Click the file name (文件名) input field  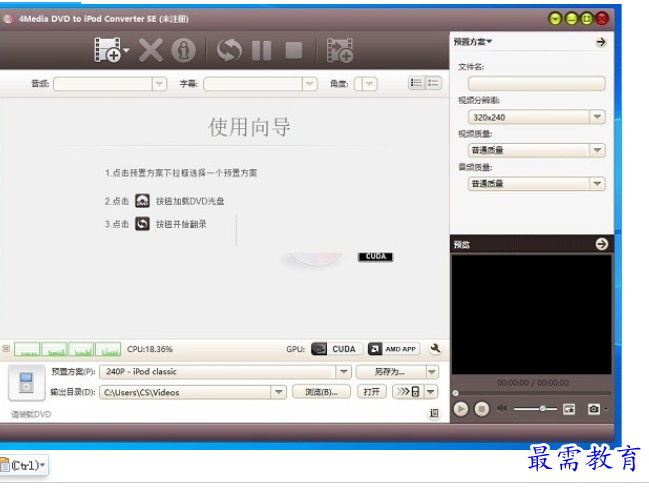click(x=536, y=84)
